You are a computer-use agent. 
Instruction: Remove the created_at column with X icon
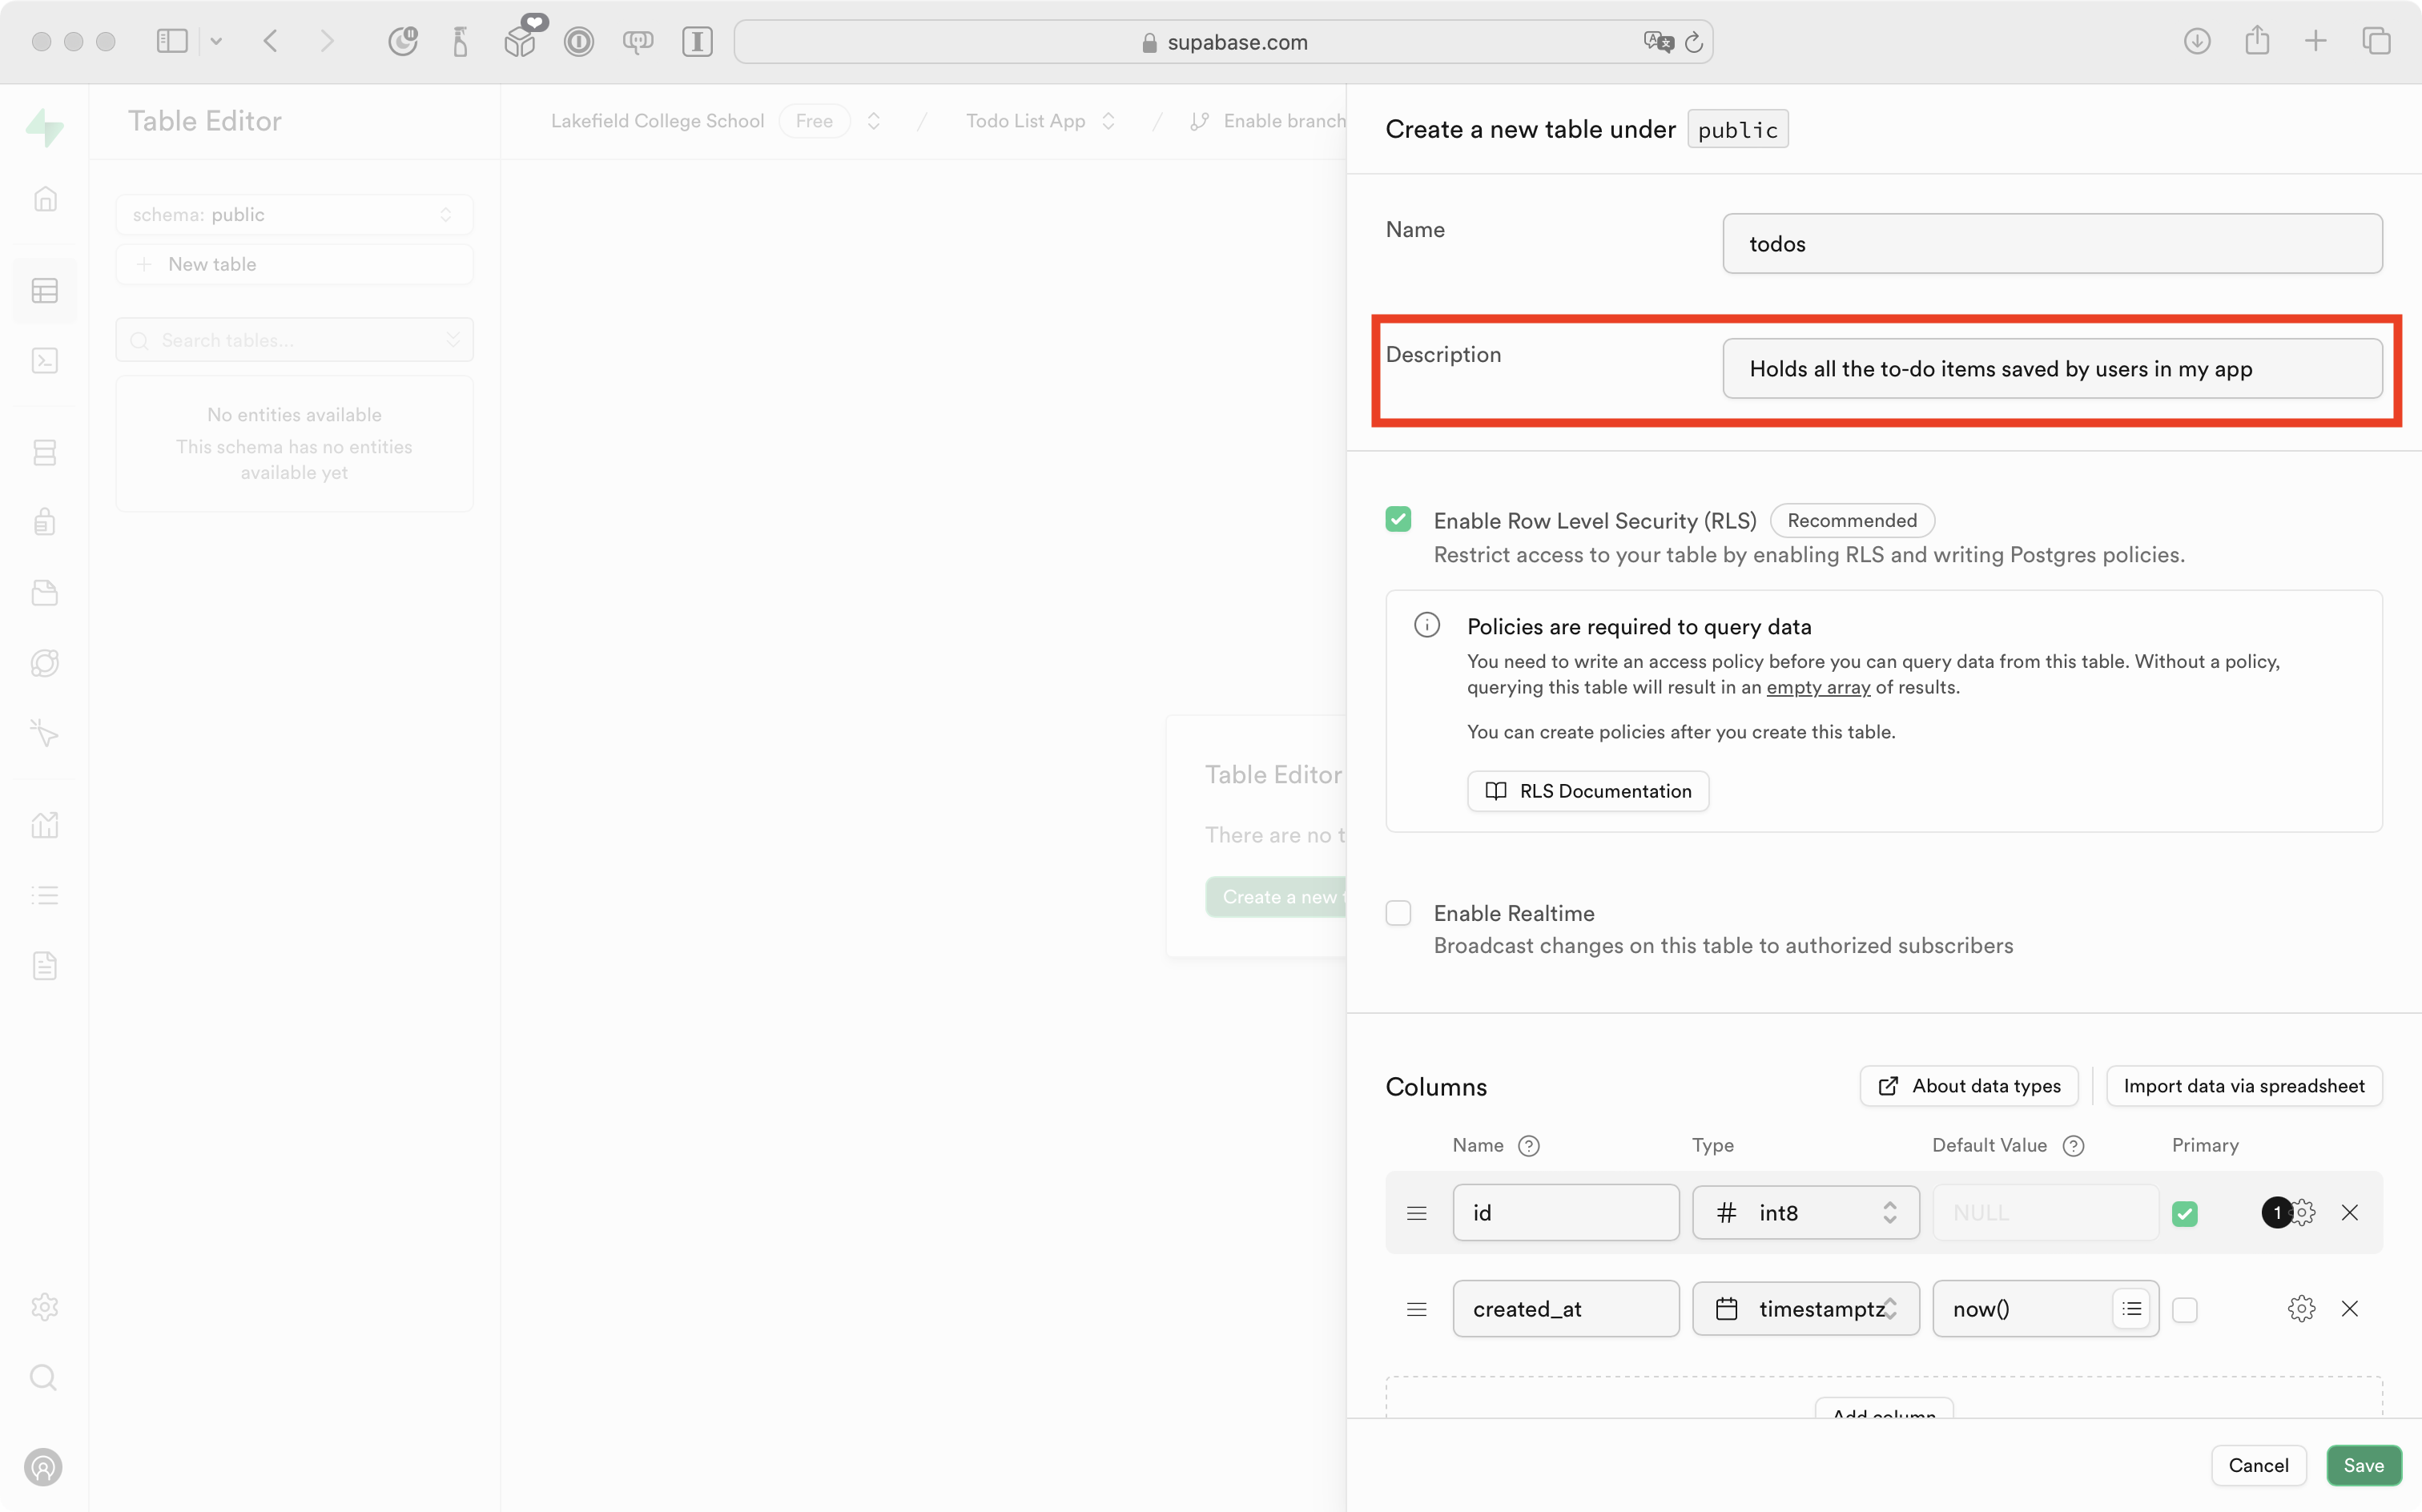tap(2349, 1308)
